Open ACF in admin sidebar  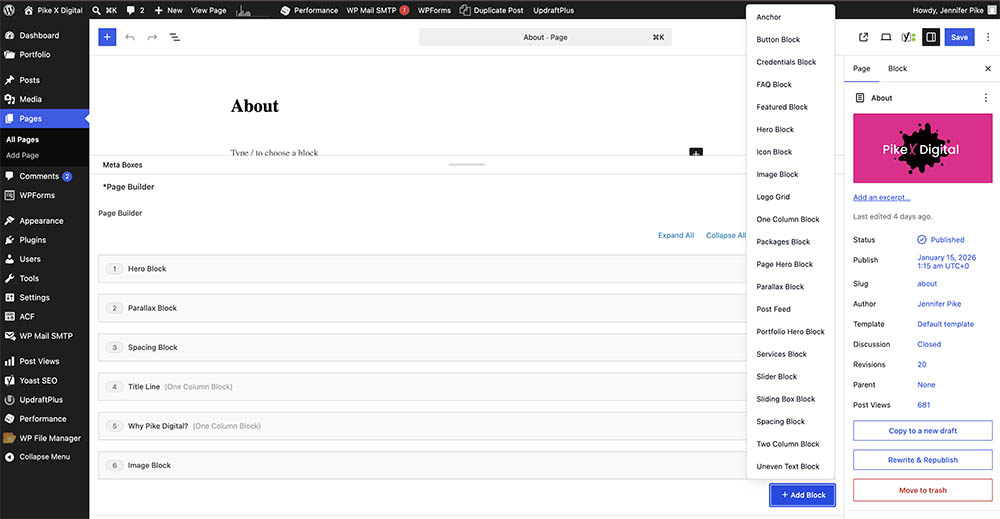27,316
